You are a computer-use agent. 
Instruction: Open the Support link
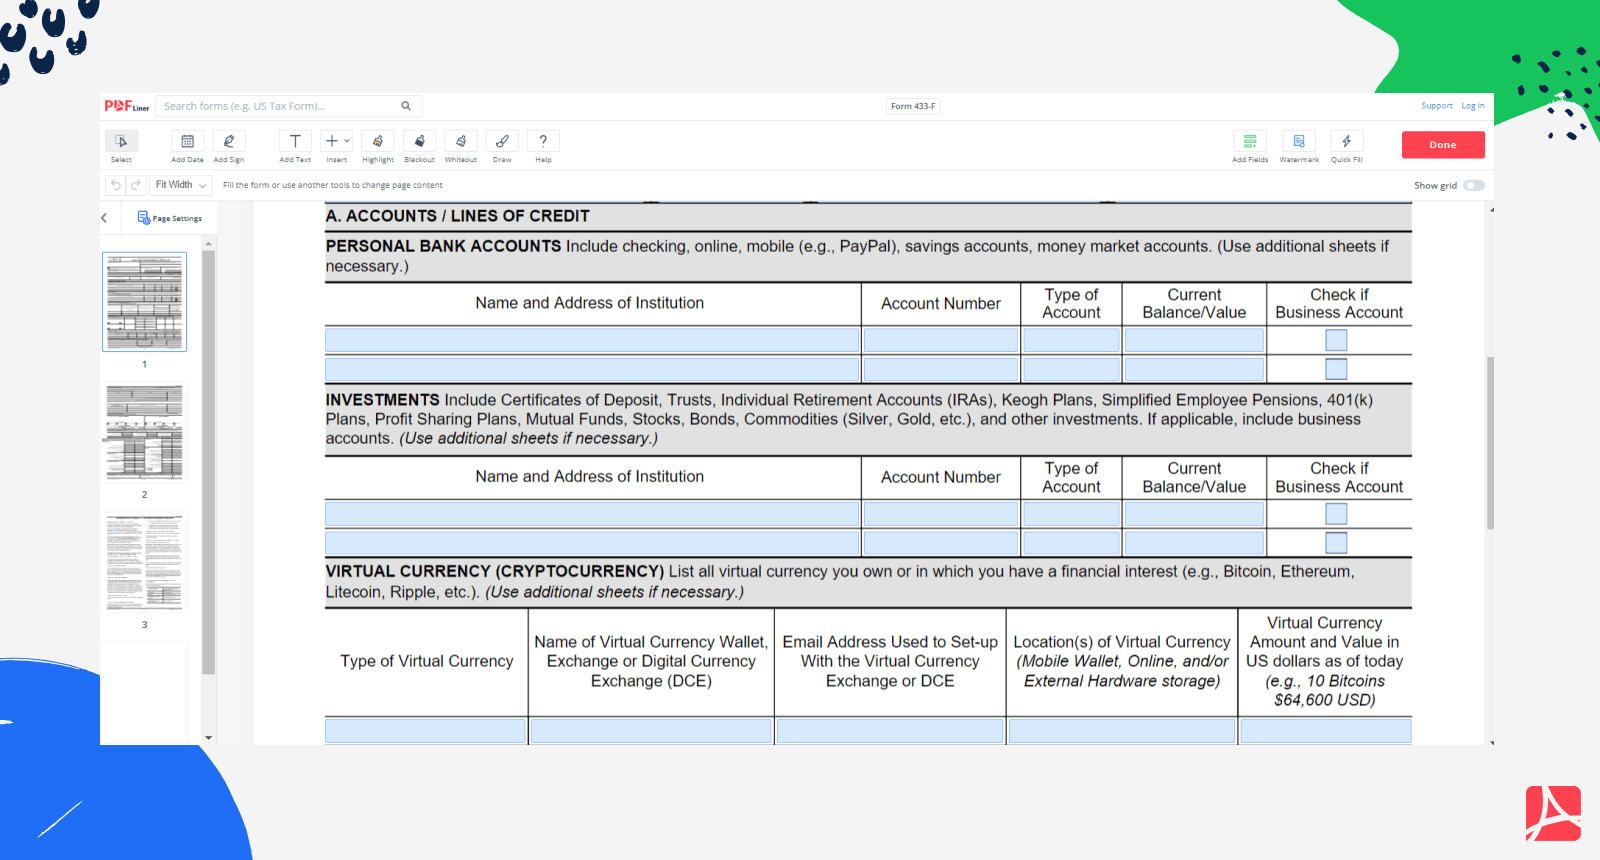click(x=1437, y=106)
